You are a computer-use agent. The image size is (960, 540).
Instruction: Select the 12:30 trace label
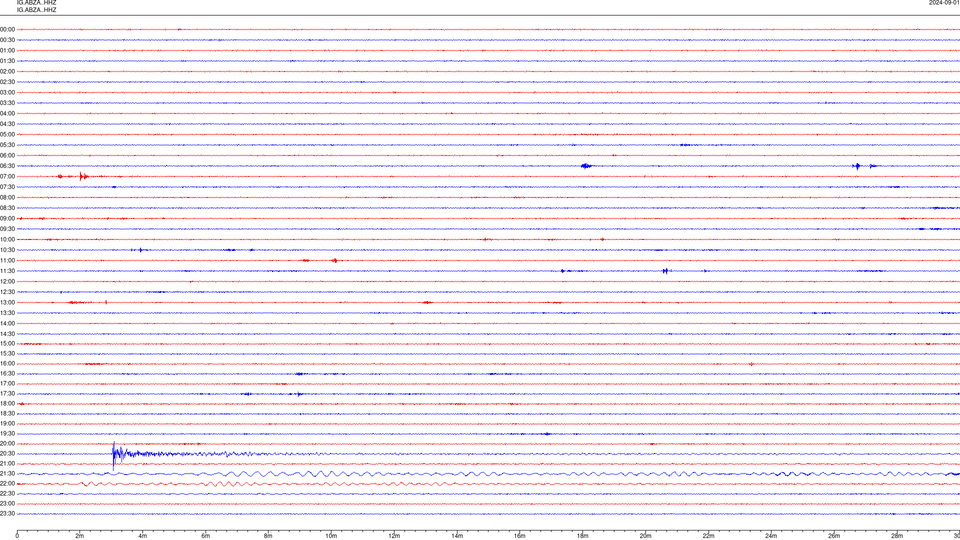click(x=7, y=292)
